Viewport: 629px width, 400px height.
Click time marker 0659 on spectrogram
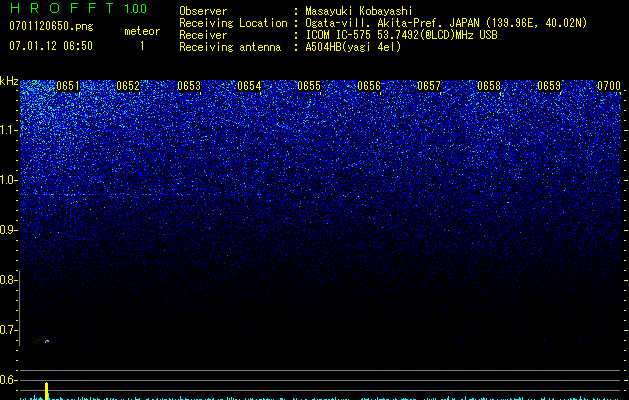(549, 86)
